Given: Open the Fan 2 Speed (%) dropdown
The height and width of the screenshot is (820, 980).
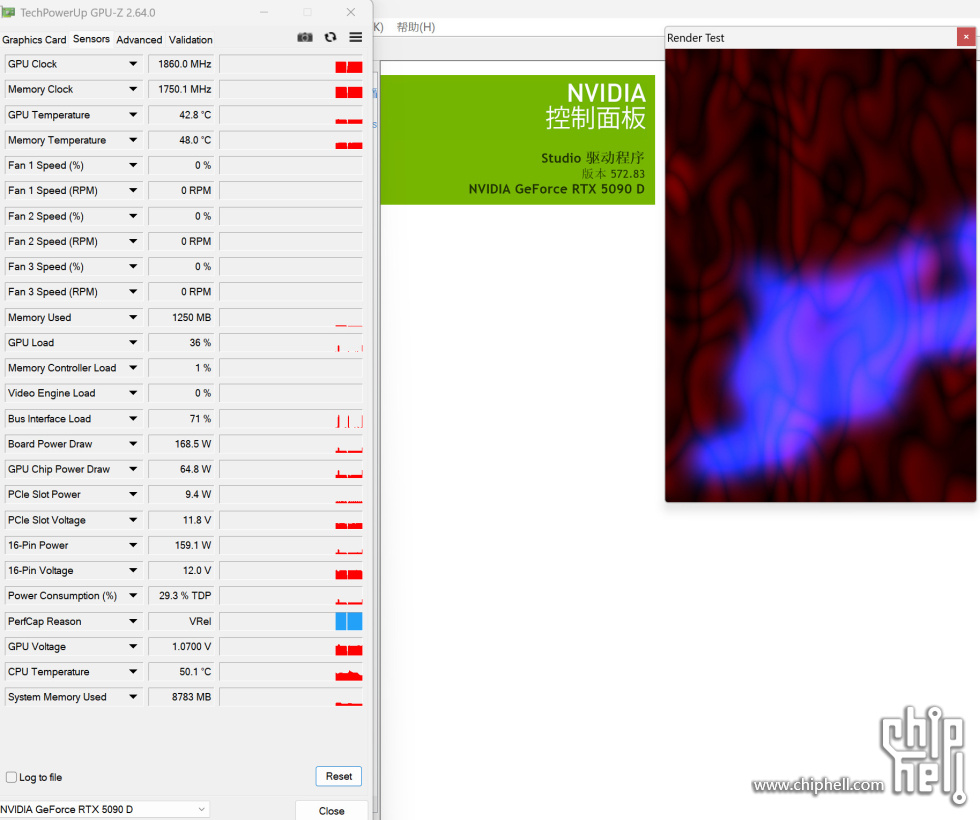Looking at the screenshot, I should [x=133, y=216].
